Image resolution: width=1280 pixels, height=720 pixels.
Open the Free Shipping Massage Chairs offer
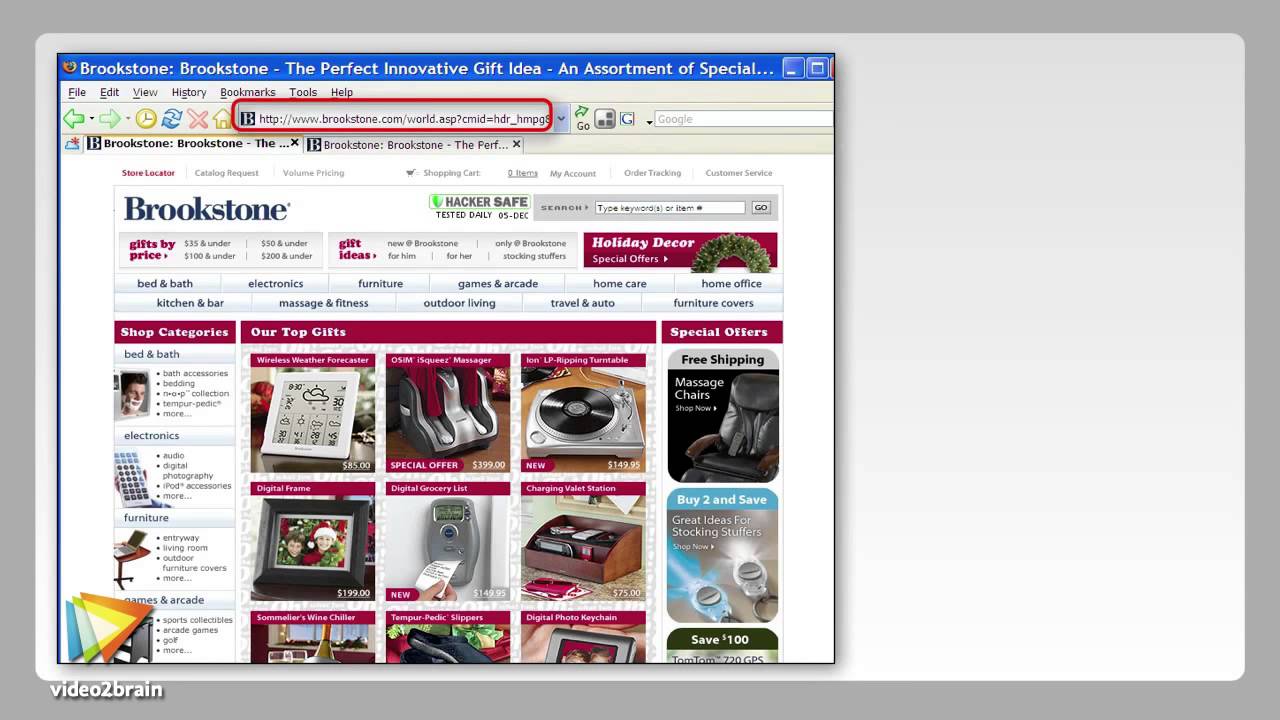coord(722,416)
